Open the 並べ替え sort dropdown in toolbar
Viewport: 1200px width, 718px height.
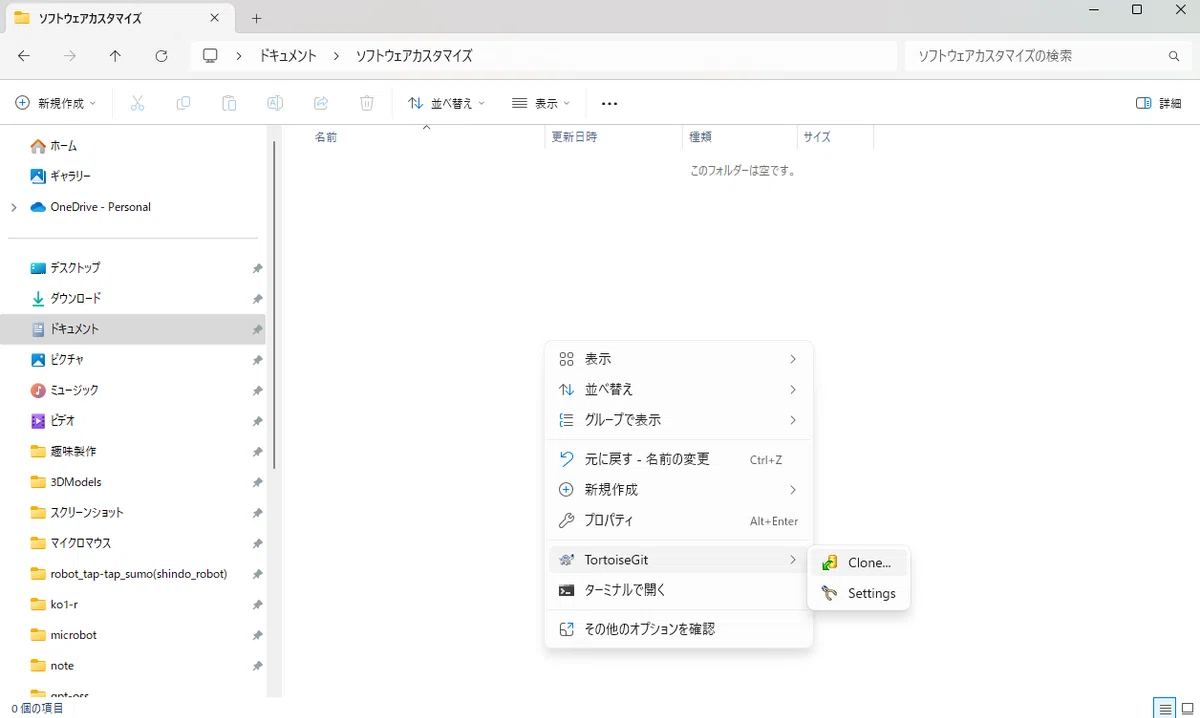[446, 103]
